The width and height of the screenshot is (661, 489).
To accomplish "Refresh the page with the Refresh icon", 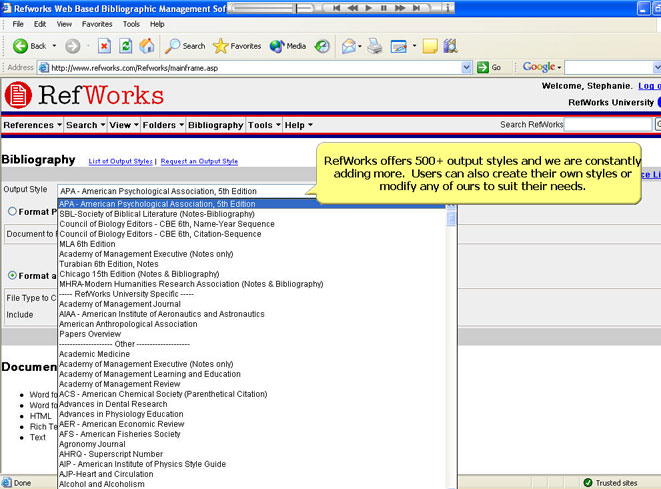I will point(126,46).
